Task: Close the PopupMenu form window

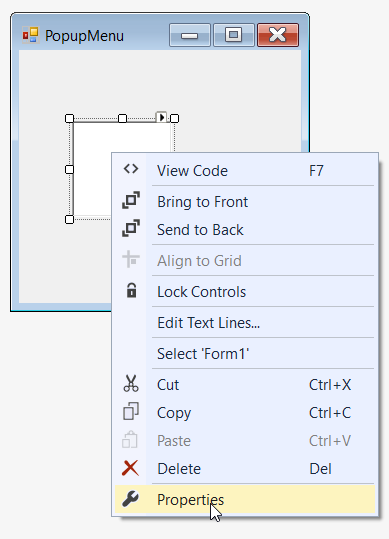Action: point(278,35)
